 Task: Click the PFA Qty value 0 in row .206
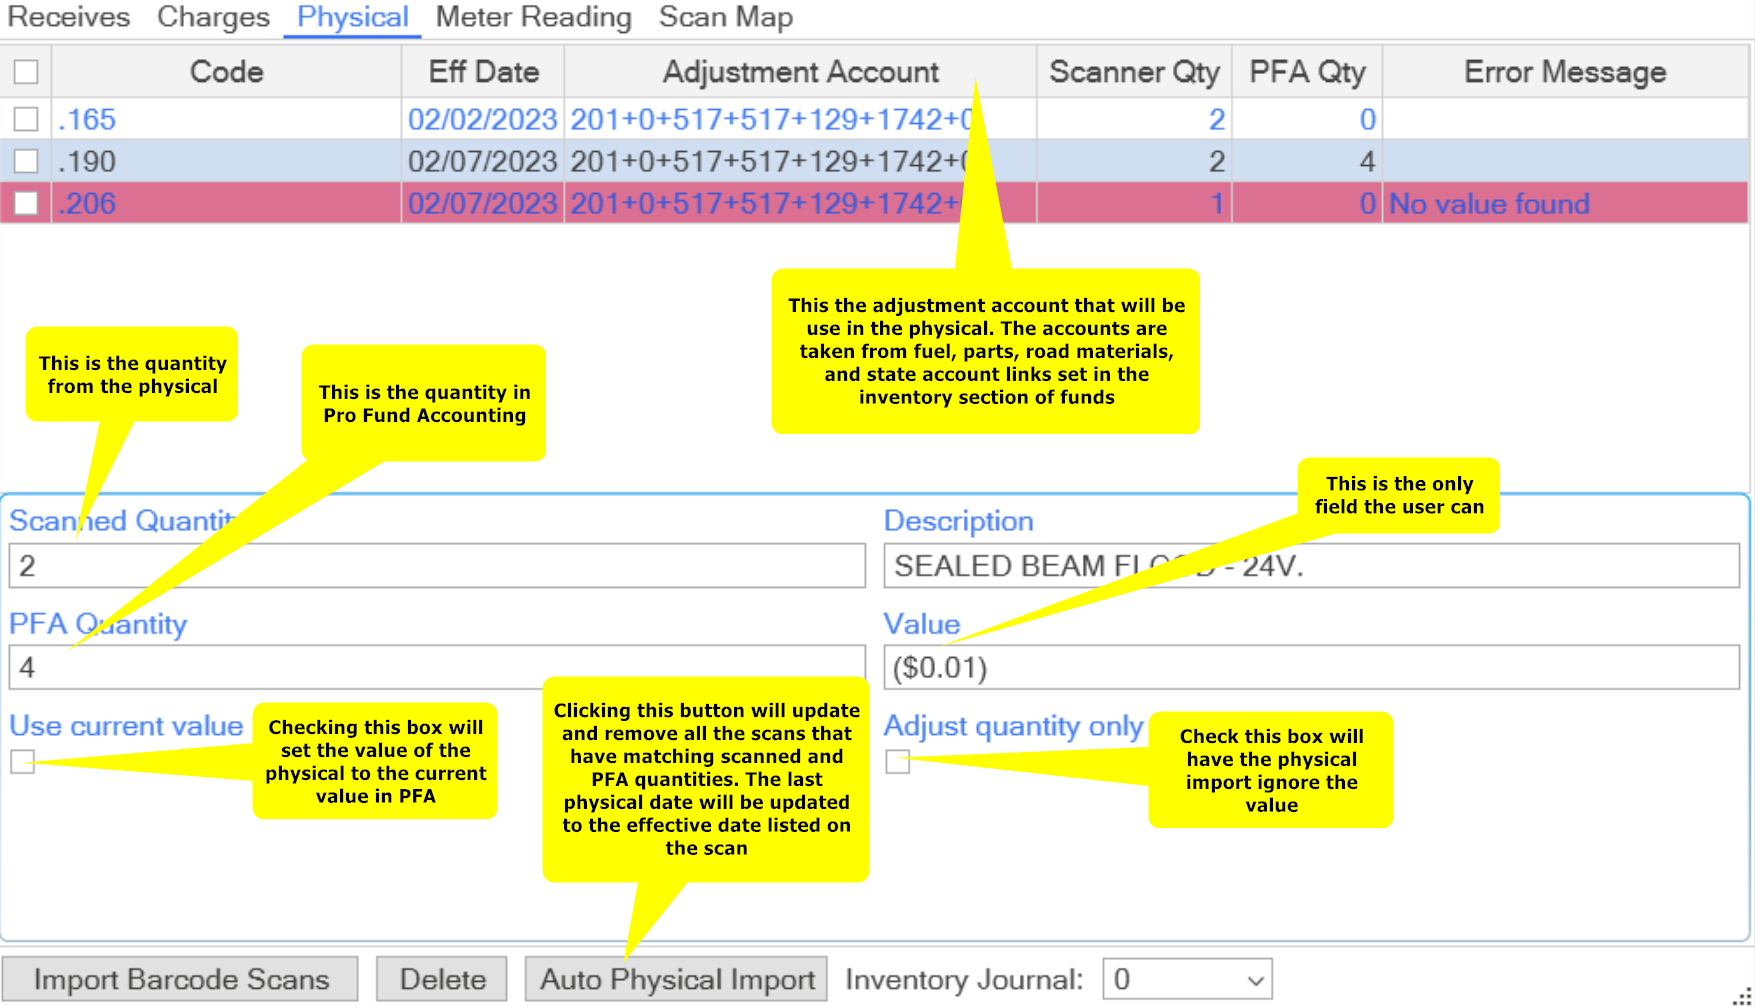[1307, 203]
